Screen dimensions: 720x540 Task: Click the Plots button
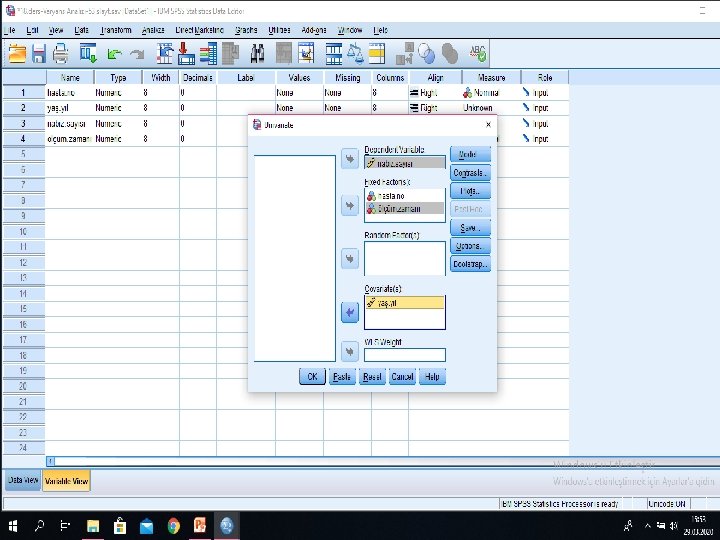471,191
